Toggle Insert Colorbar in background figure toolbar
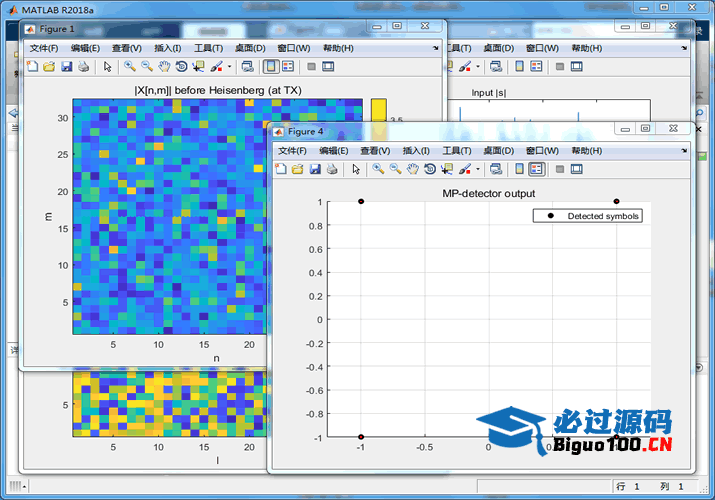 coord(519,67)
